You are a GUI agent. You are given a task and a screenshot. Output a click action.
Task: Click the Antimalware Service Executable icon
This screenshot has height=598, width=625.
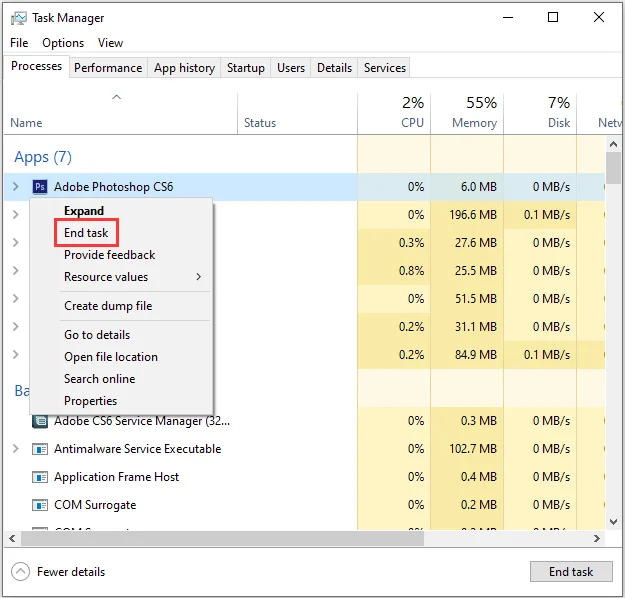[x=39, y=449]
